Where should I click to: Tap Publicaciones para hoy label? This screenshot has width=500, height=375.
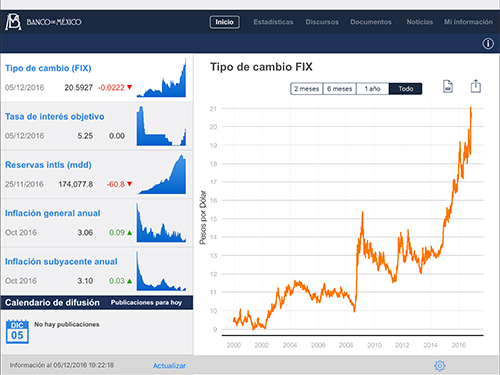(x=146, y=303)
